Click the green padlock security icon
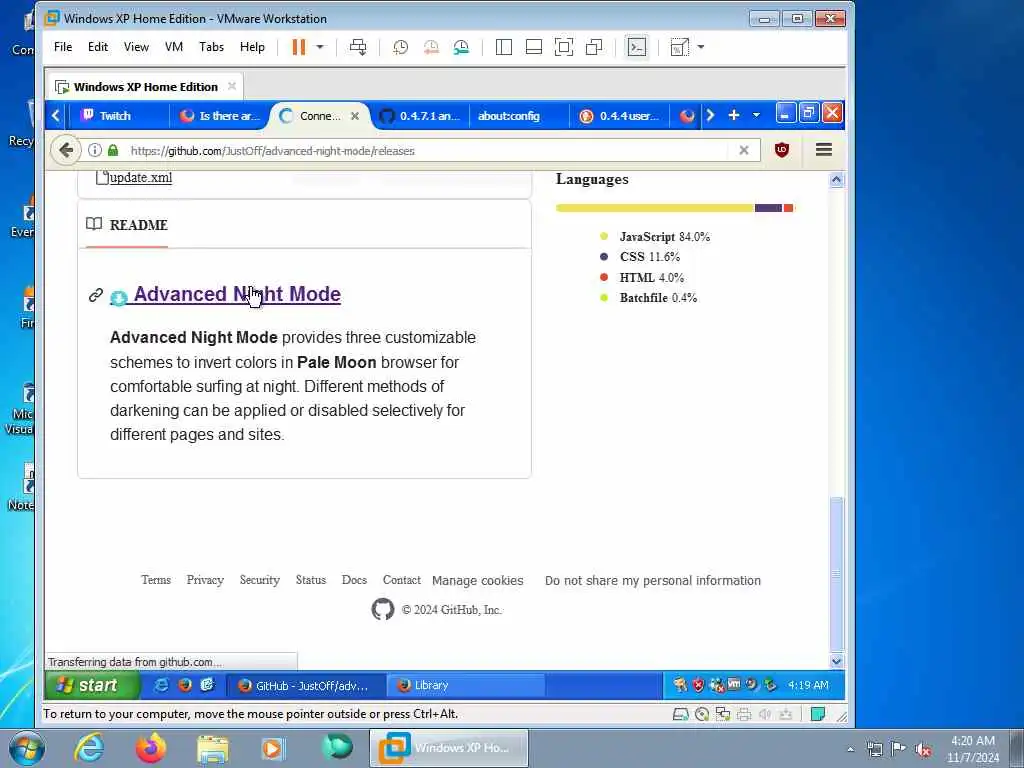Image resolution: width=1024 pixels, height=768 pixels. [x=113, y=150]
